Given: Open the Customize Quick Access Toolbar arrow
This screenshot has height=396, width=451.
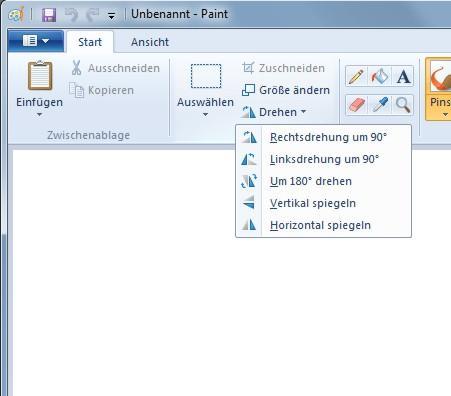Looking at the screenshot, I should [111, 15].
